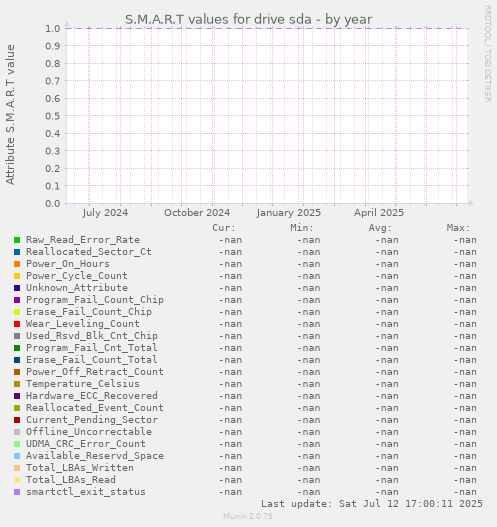Click the purple smartctl_exit_status legend swatch
Screen dimensions: 497x527
tap(17, 492)
